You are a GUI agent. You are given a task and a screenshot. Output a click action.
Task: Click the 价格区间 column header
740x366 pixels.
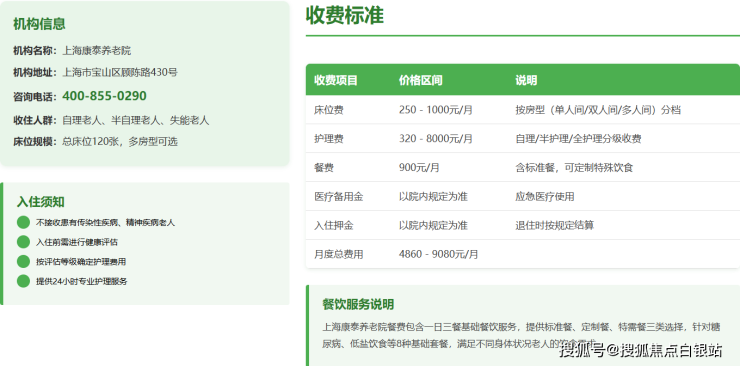click(x=420, y=80)
